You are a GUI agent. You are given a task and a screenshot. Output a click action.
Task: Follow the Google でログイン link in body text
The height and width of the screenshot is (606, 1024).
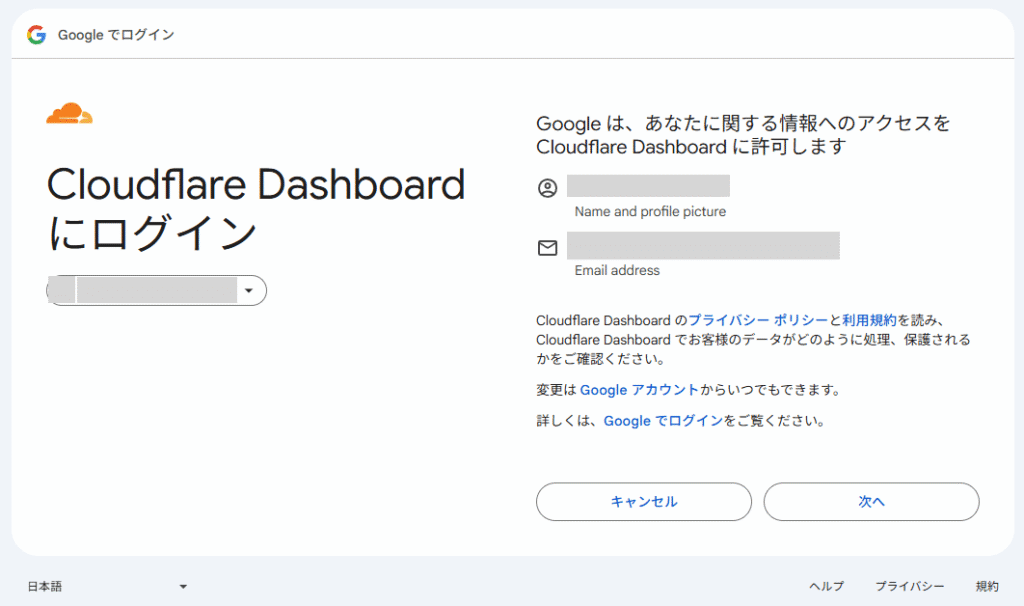[x=663, y=421]
